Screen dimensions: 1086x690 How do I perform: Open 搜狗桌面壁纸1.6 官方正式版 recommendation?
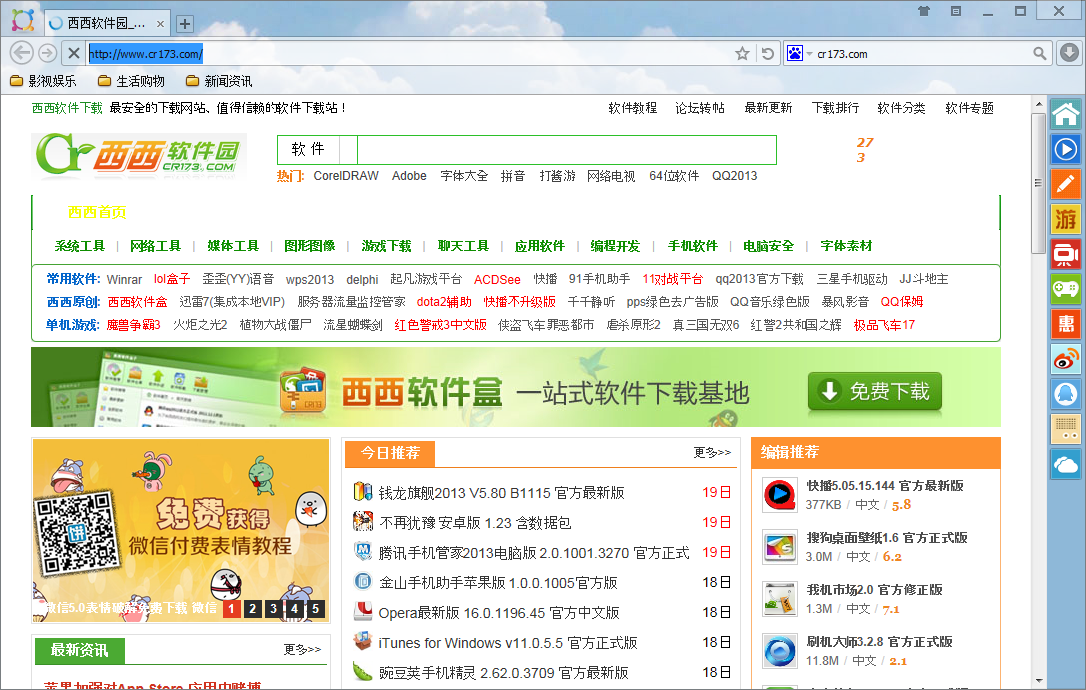(887, 538)
